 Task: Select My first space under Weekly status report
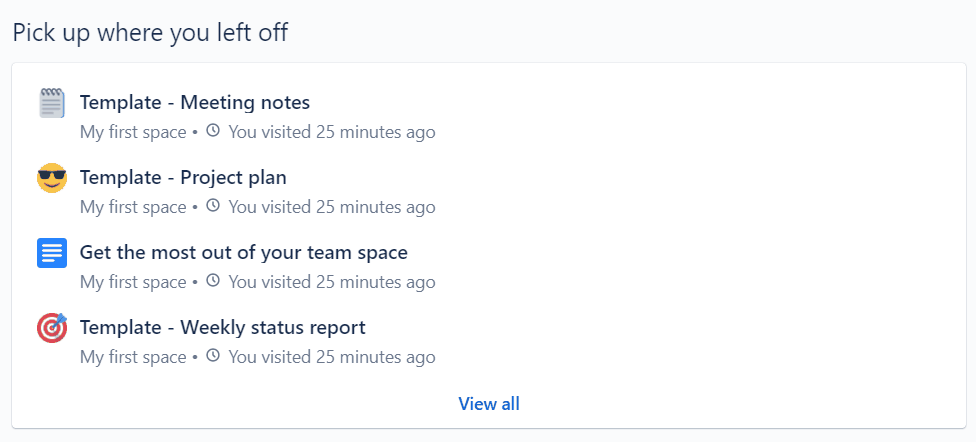pos(133,357)
